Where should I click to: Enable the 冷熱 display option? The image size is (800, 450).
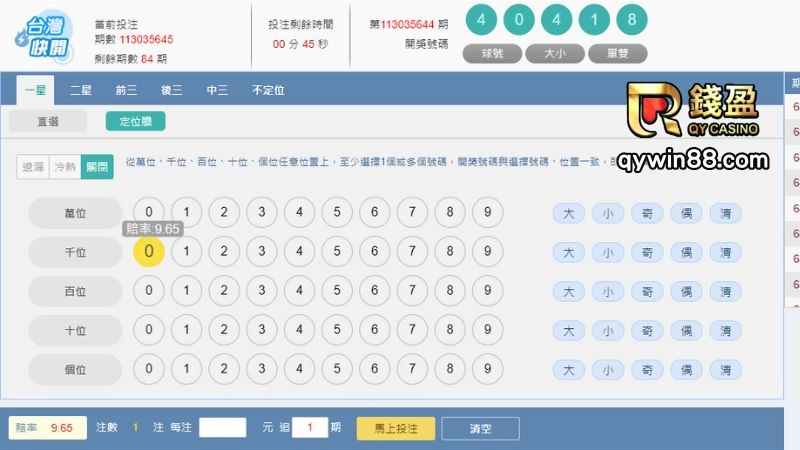65,166
